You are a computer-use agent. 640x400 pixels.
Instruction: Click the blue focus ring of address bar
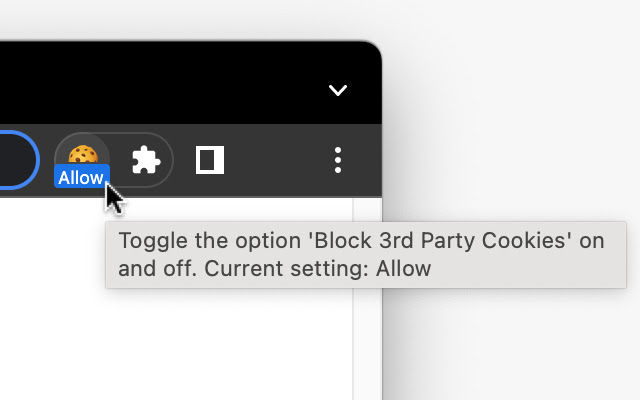point(37,160)
